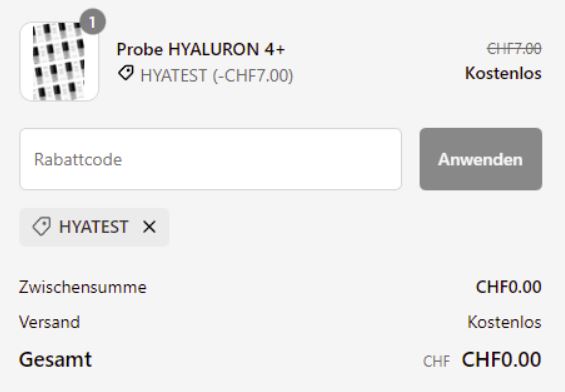565x392 pixels.
Task: Click the tag icon beside HYATEST (-CHF7.00)
Action: (x=126, y=74)
